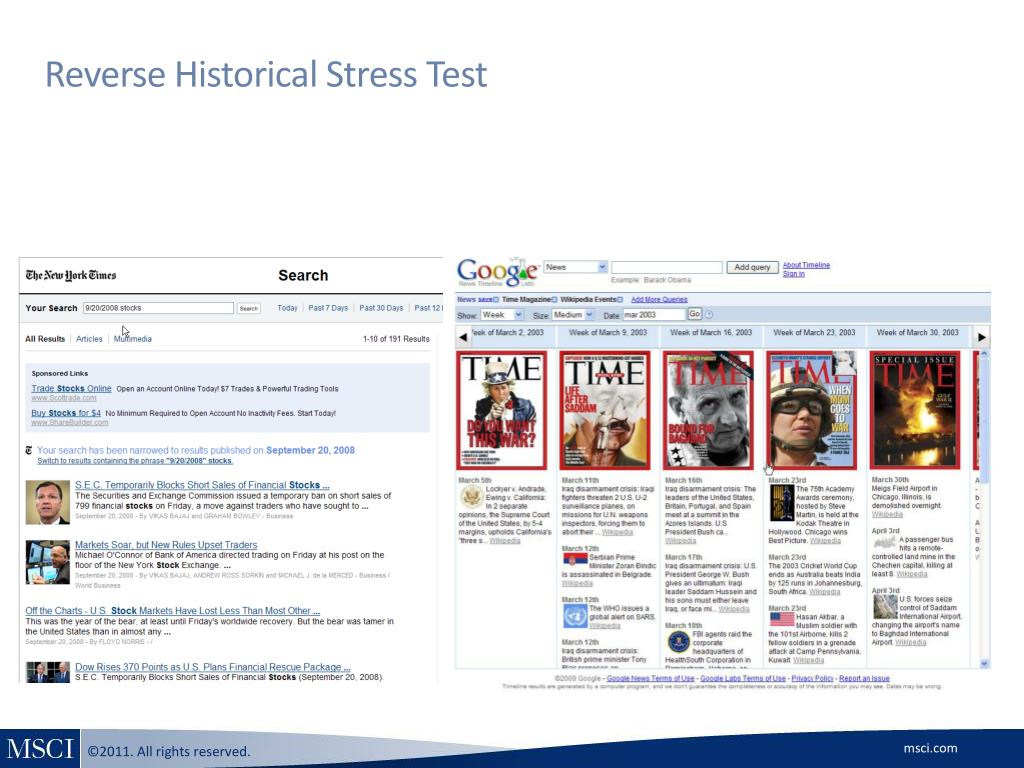Open the Show 'Week' dropdown
This screenshot has height=768, width=1024.
pos(502,315)
